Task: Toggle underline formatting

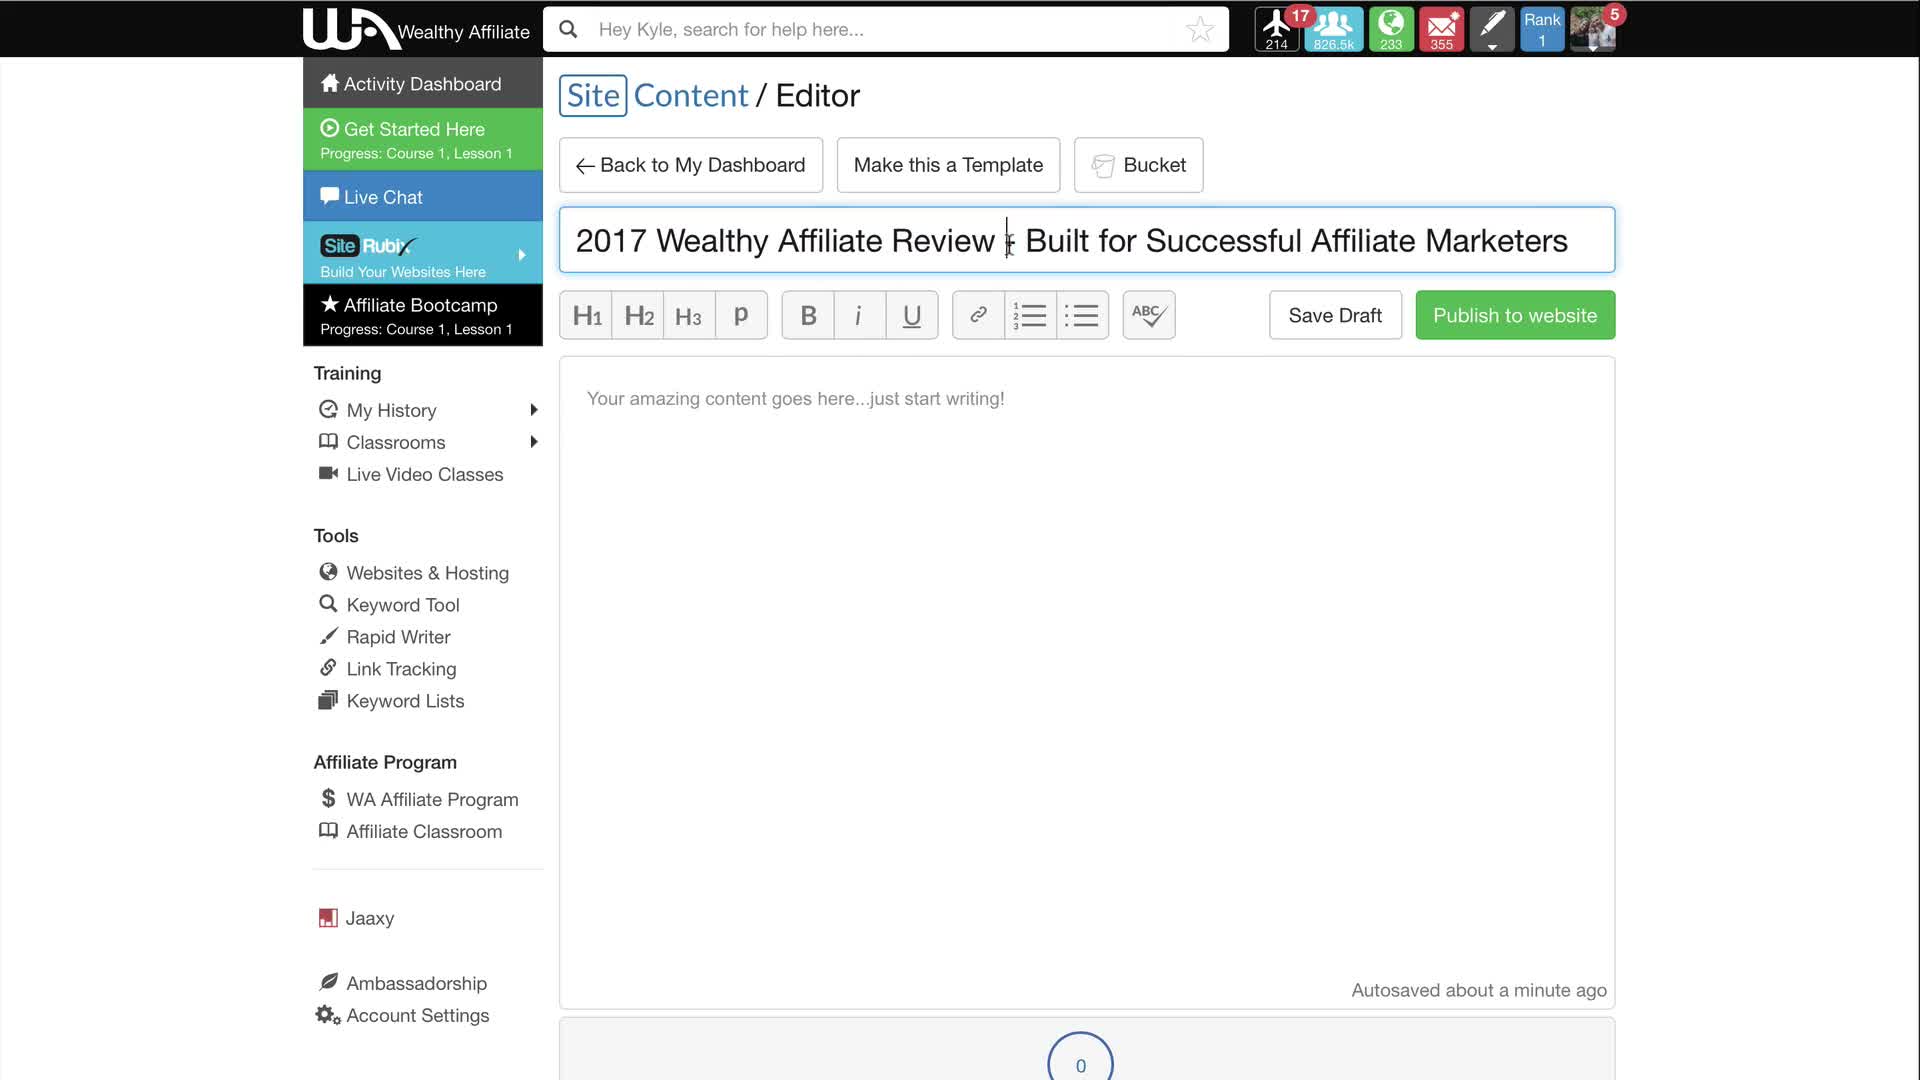Action: pos(911,316)
